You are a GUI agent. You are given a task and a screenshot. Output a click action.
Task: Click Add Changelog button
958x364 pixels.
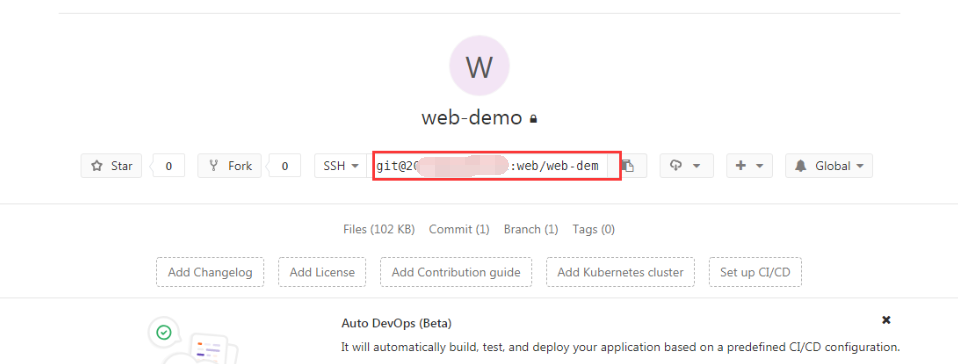(210, 272)
